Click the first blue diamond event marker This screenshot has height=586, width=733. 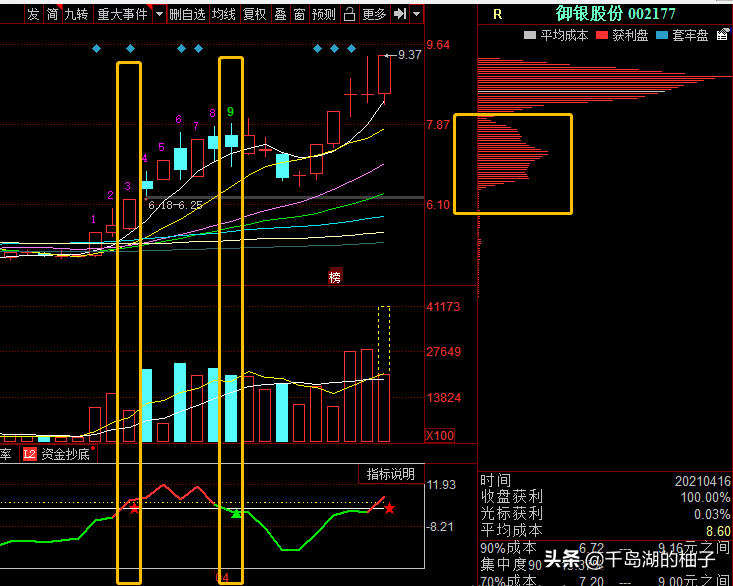[x=96, y=48]
